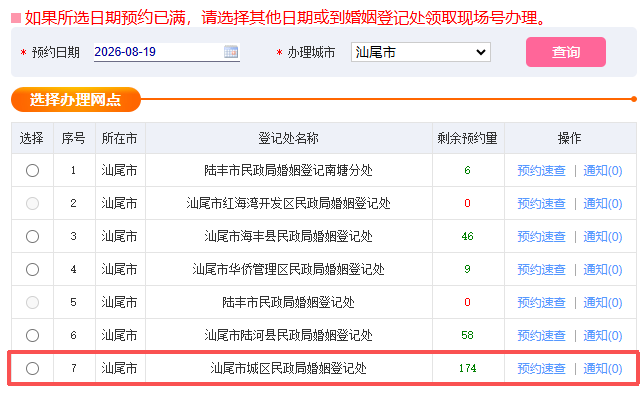Click the 办理城市 field label
The image size is (643, 393).
(x=311, y=53)
